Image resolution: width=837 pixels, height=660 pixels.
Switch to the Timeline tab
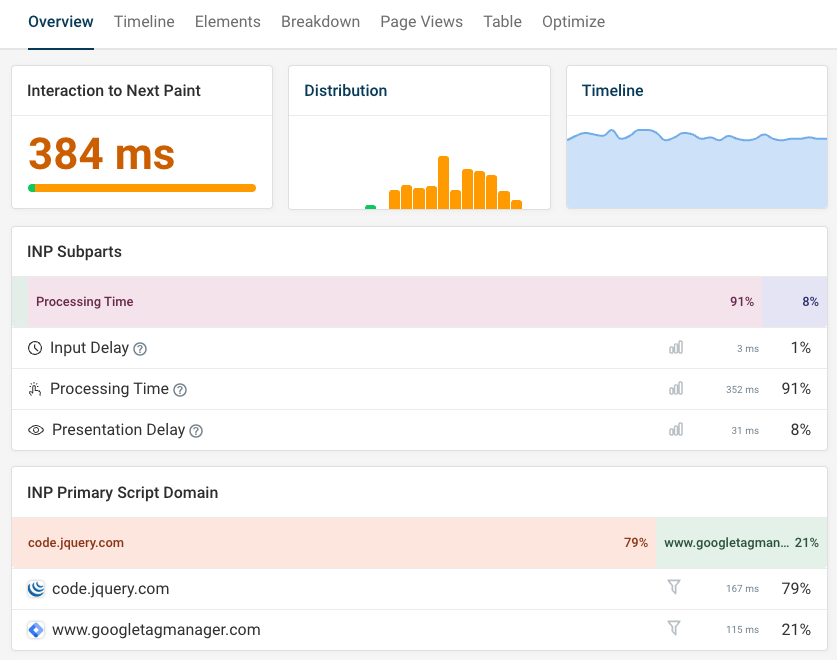pos(144,22)
